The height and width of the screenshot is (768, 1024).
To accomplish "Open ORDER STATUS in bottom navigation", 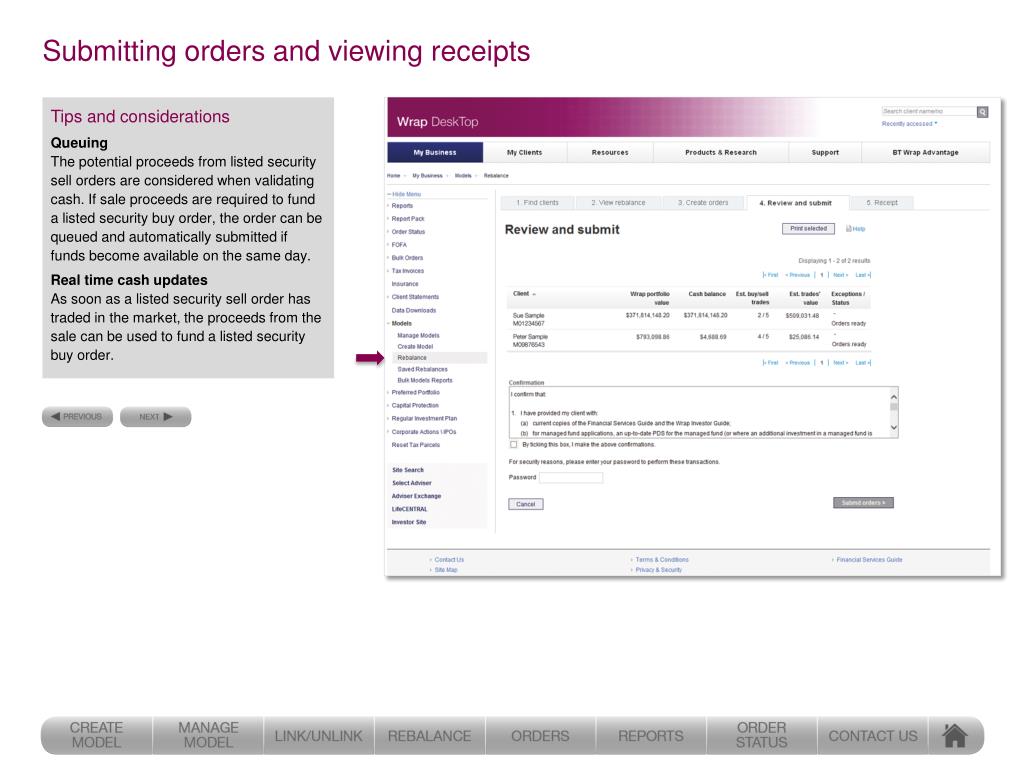I will click(761, 735).
